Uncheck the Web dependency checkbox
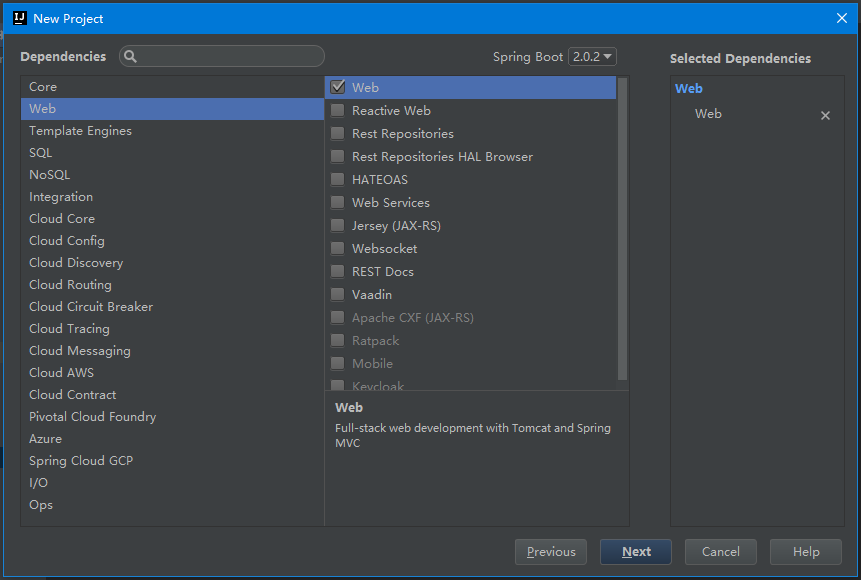The width and height of the screenshot is (861, 580). [338, 87]
